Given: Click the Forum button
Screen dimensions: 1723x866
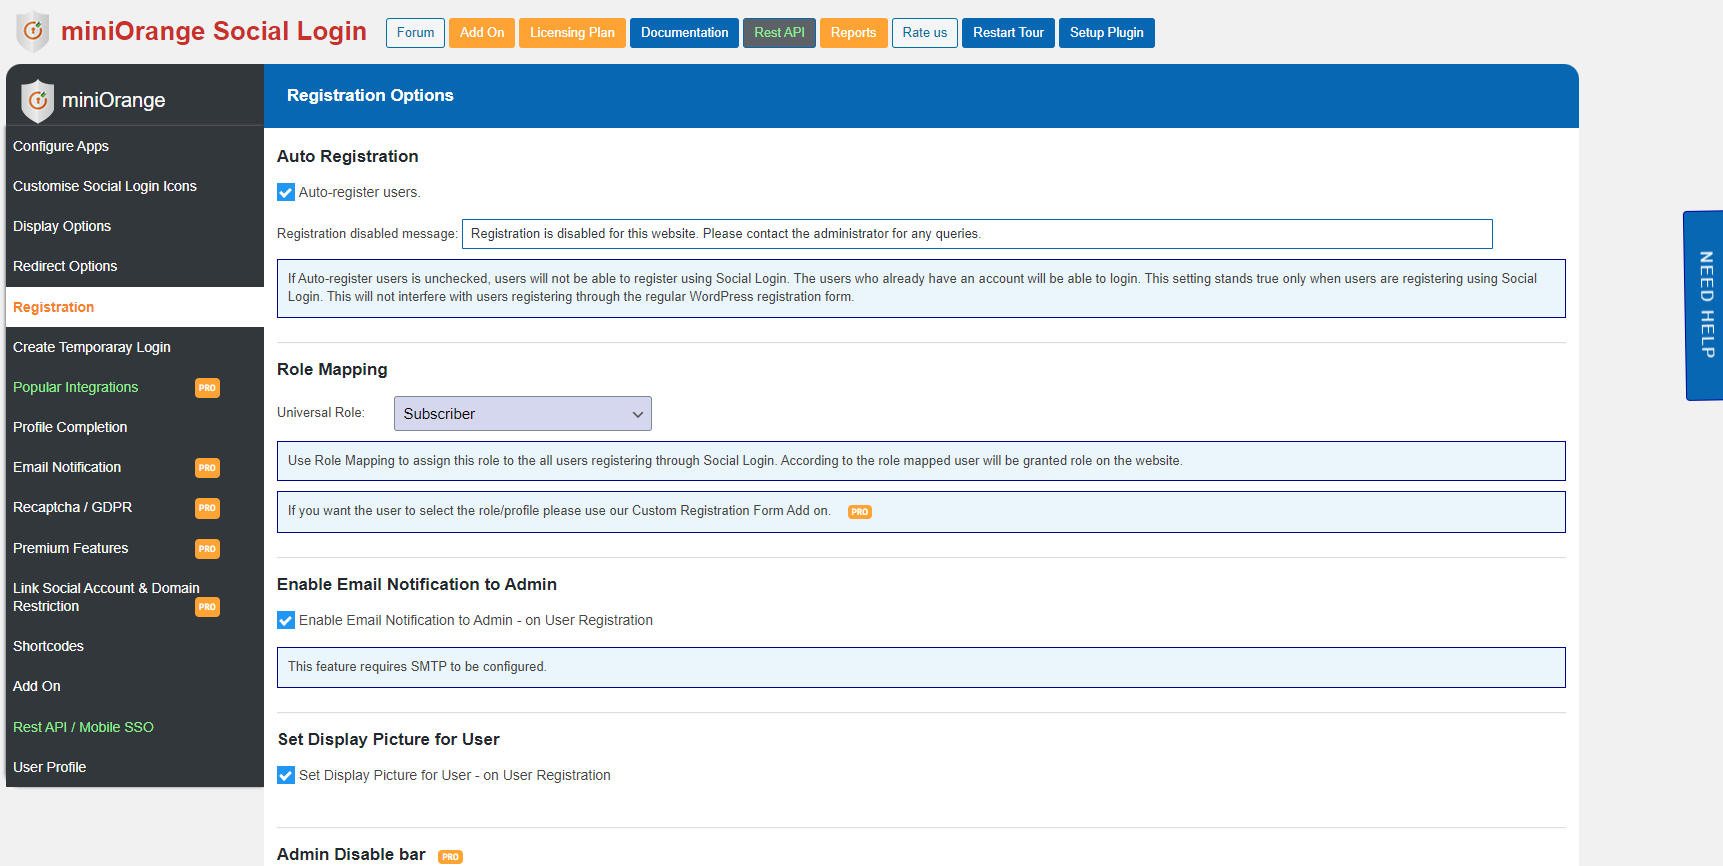Looking at the screenshot, I should tap(415, 33).
